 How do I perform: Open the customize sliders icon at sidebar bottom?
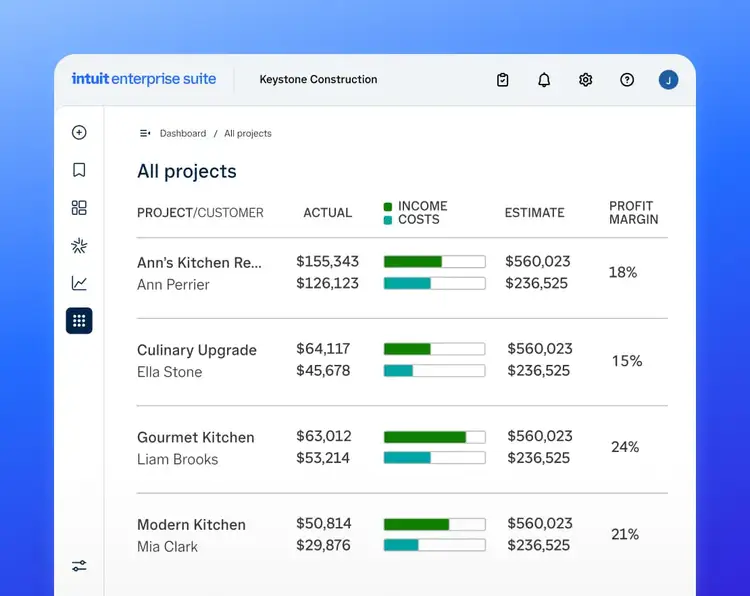pyautogui.click(x=79, y=566)
